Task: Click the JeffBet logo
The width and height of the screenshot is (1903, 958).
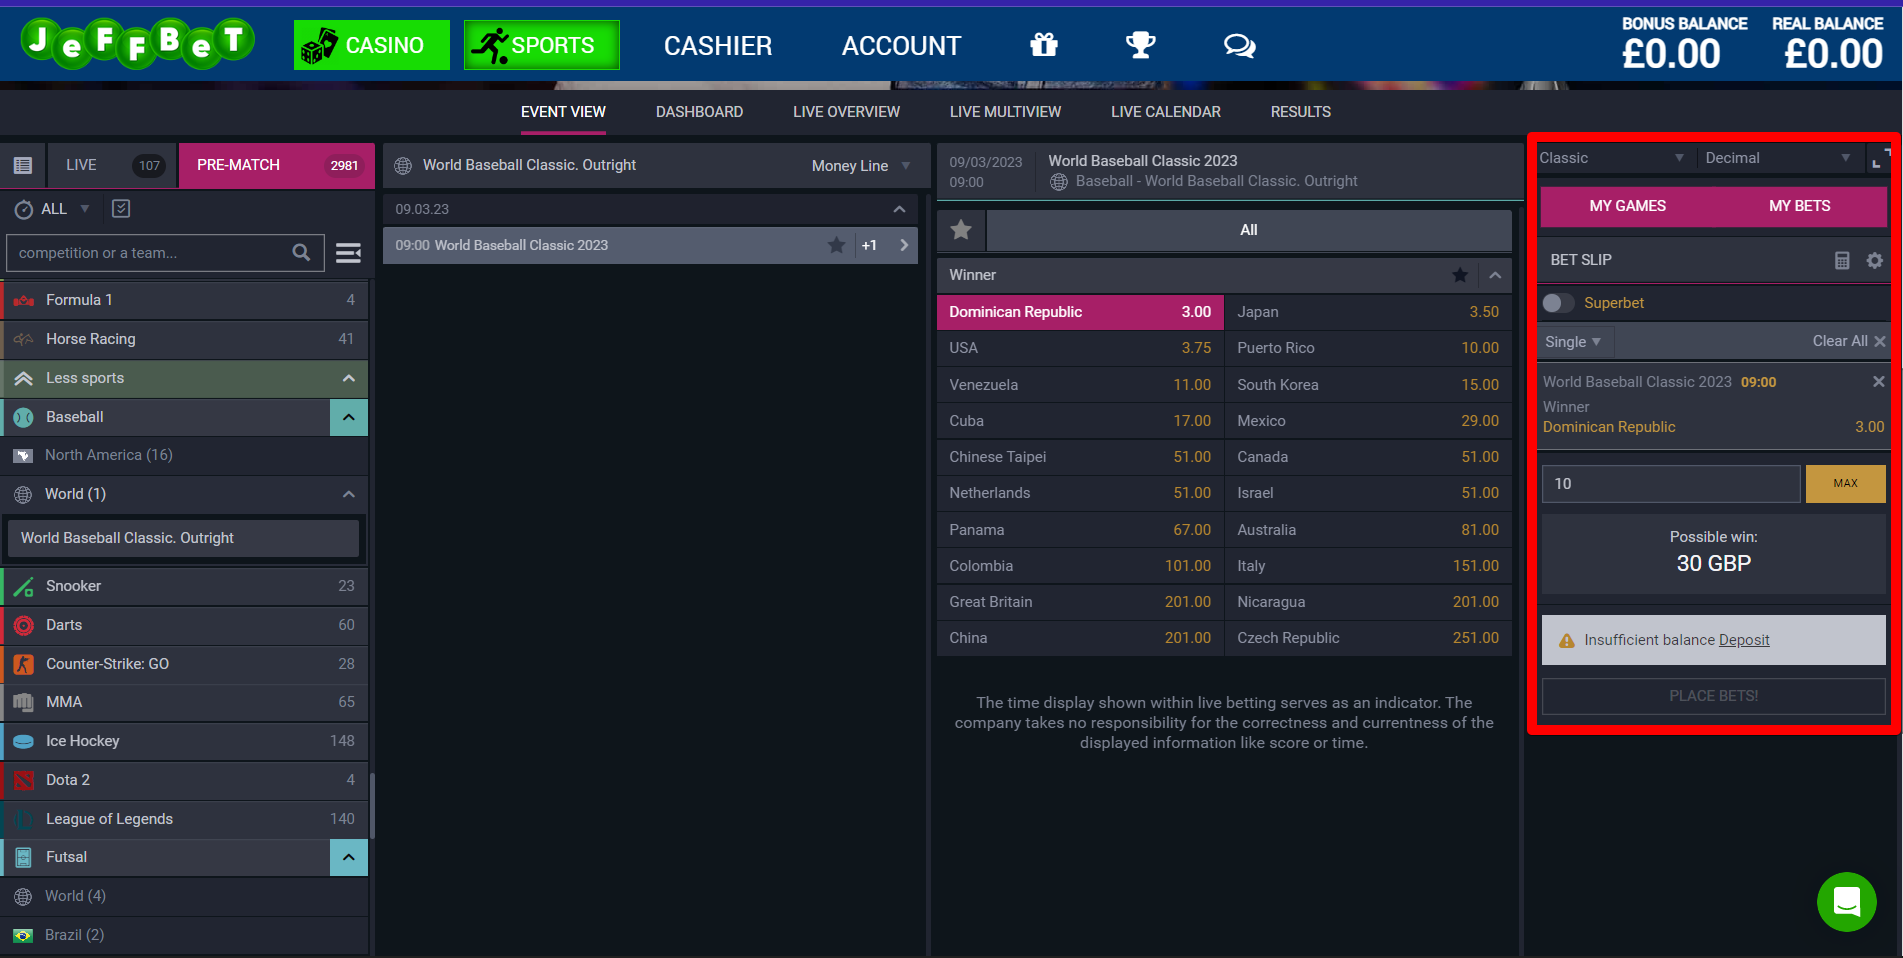Action: (137, 43)
